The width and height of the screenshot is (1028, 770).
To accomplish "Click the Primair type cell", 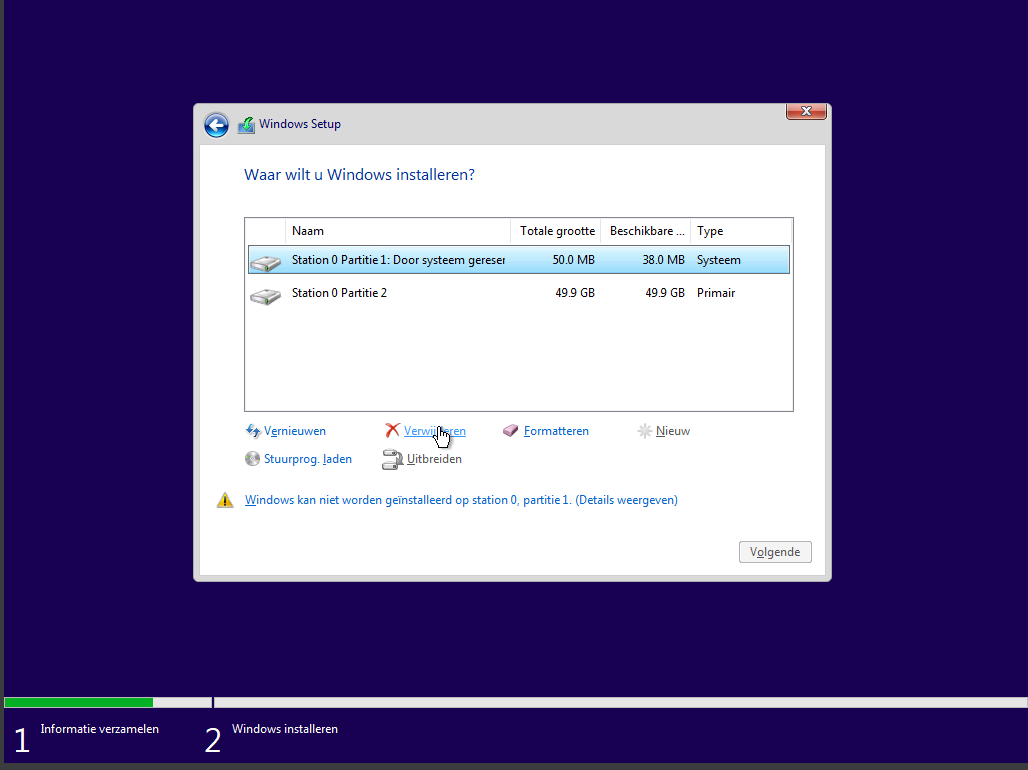I will point(716,293).
